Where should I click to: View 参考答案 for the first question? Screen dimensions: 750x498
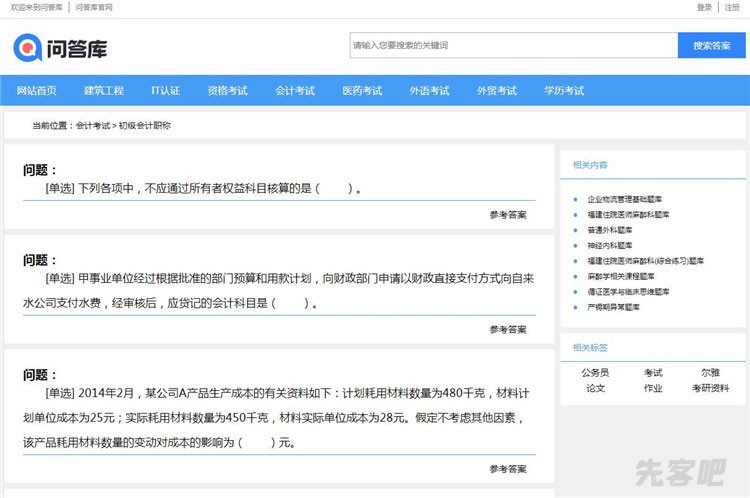(508, 215)
